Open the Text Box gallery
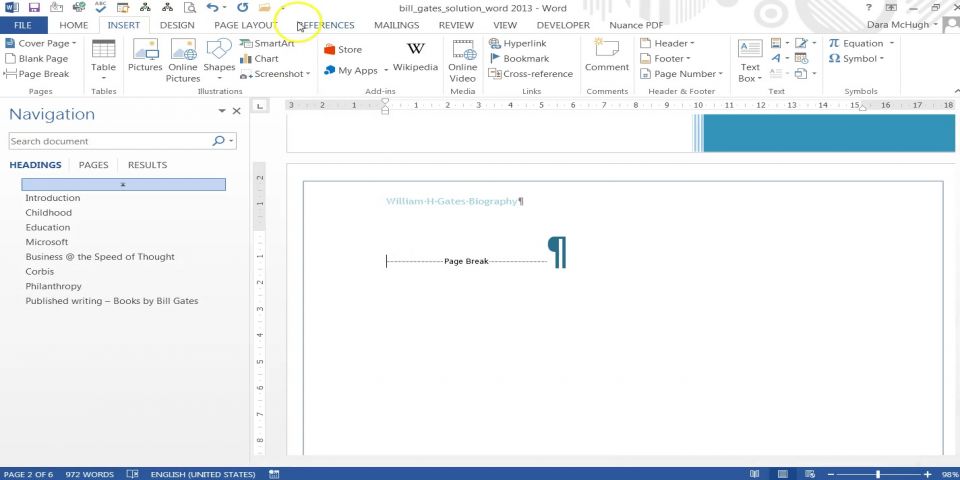Image resolution: width=960 pixels, height=480 pixels. click(x=750, y=60)
